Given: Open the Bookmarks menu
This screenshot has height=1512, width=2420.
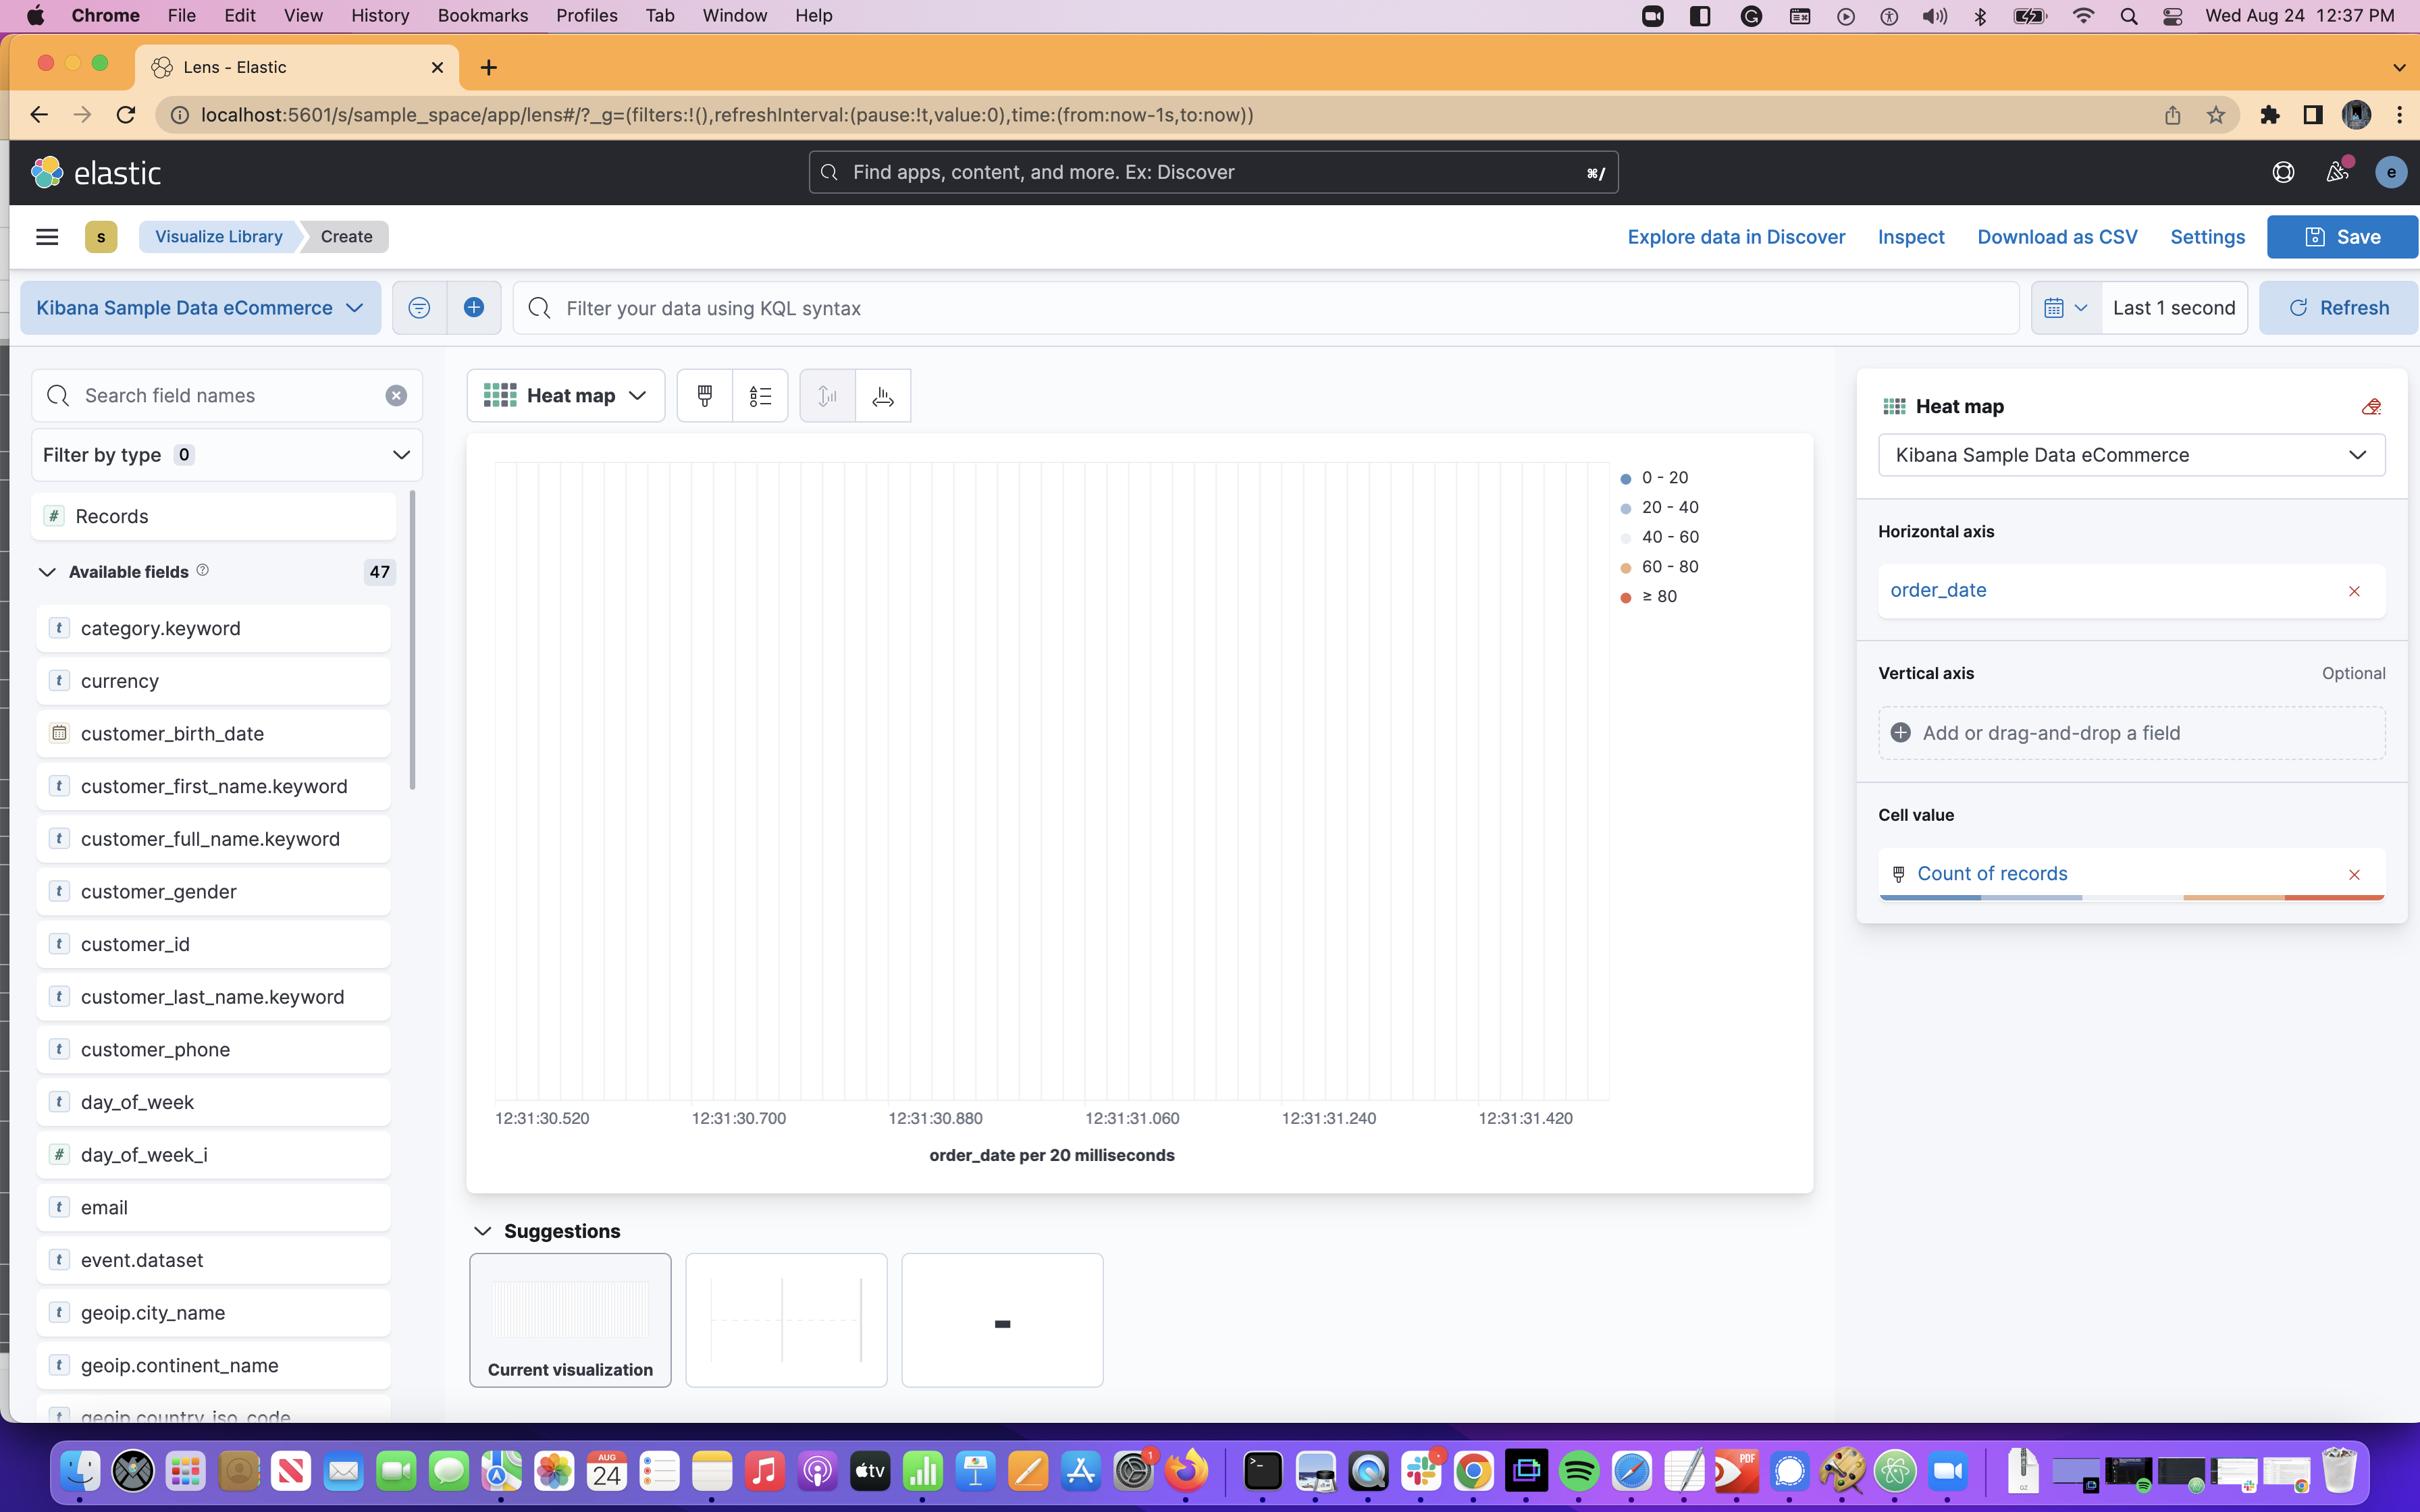Looking at the screenshot, I should [483, 16].
